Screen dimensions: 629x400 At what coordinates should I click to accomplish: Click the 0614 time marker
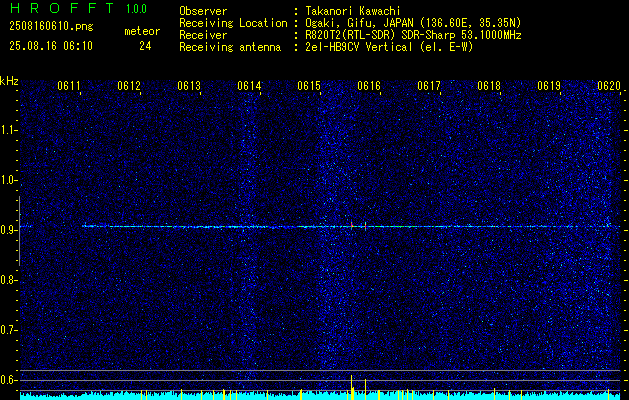tap(249, 86)
